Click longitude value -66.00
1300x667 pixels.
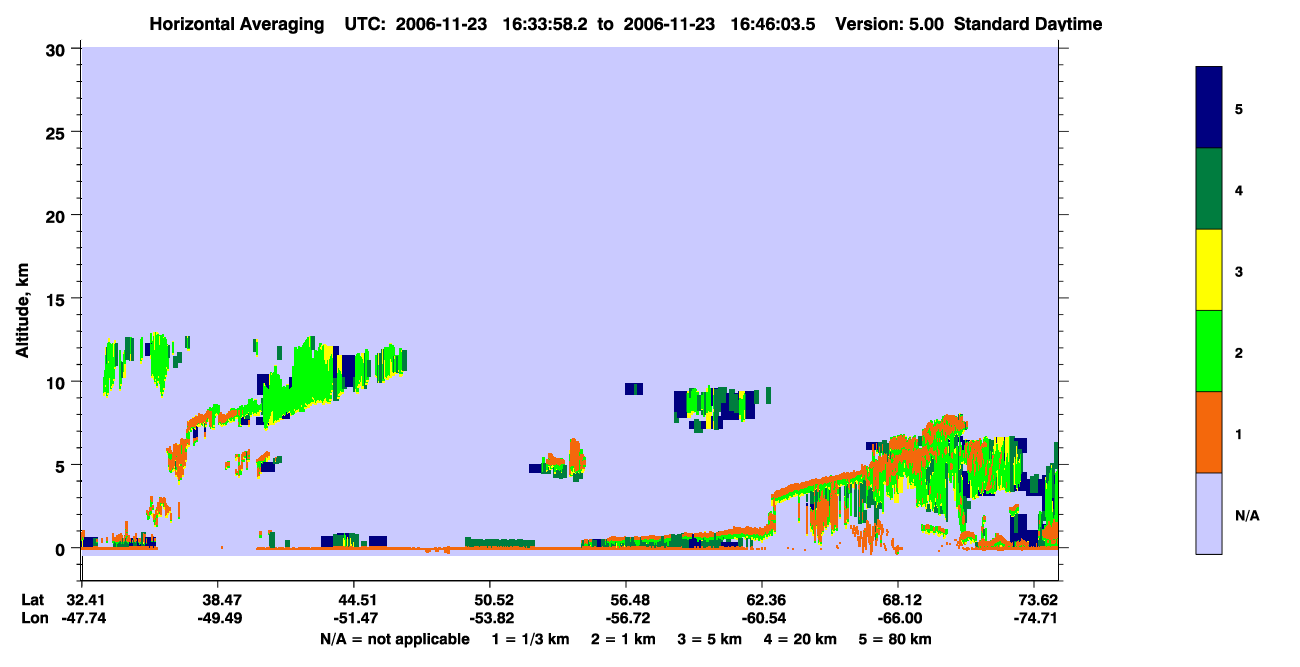coord(898,618)
